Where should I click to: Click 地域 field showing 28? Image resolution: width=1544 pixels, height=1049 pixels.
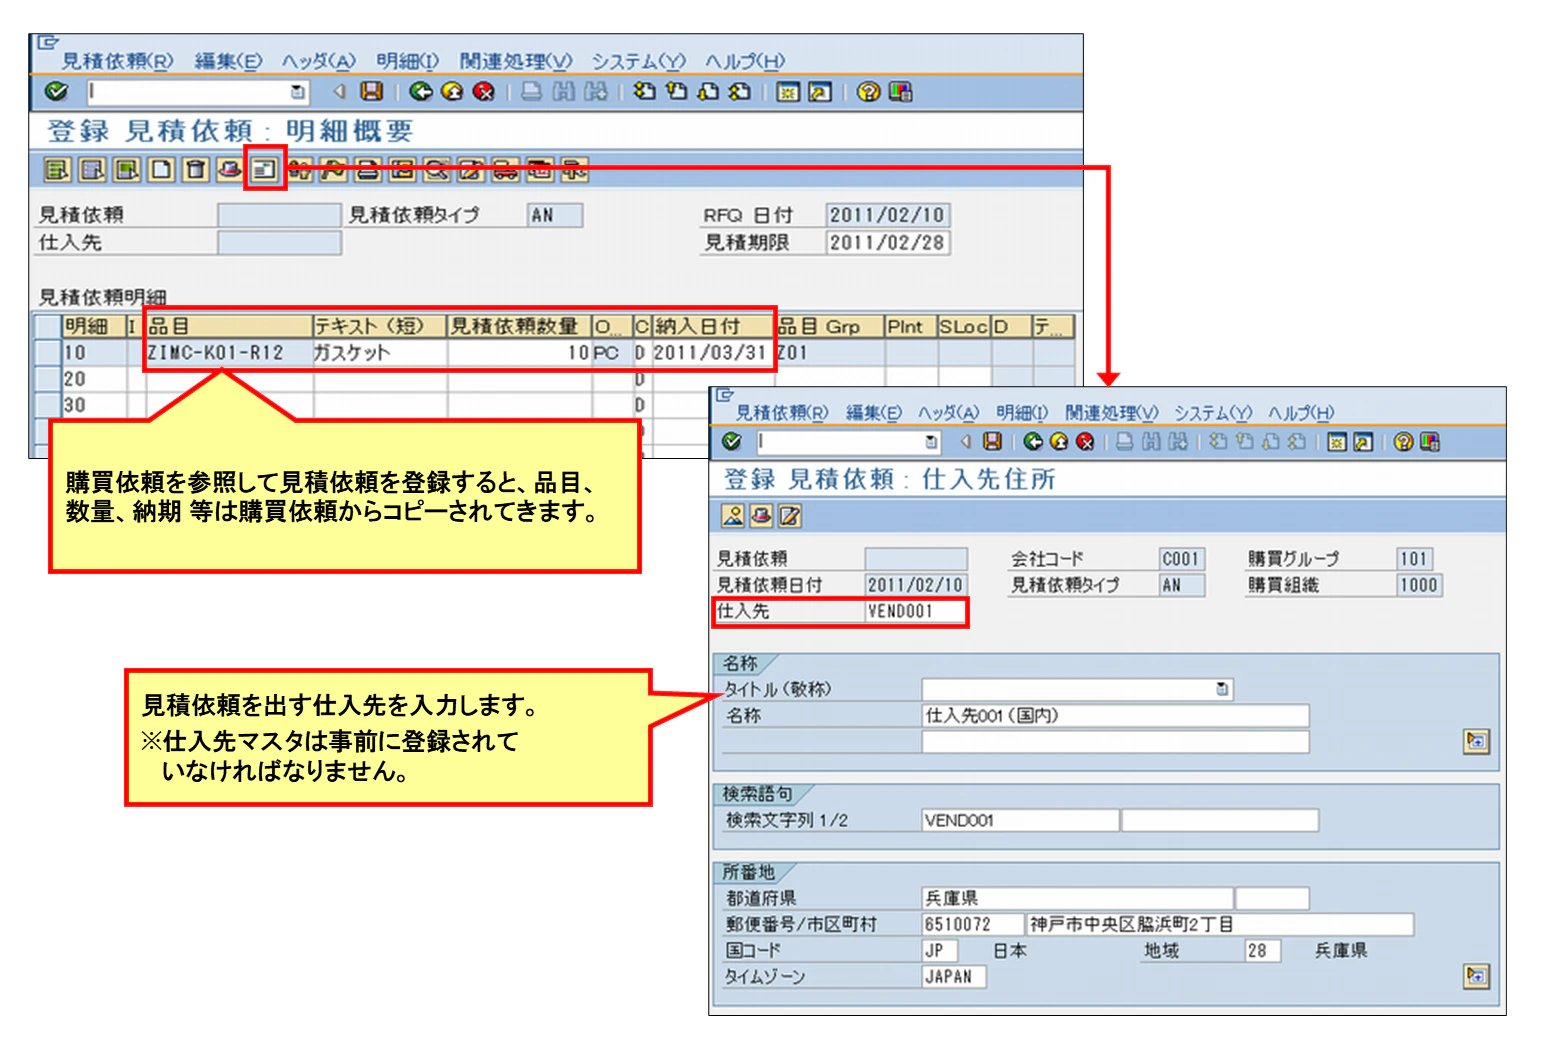tap(1262, 950)
